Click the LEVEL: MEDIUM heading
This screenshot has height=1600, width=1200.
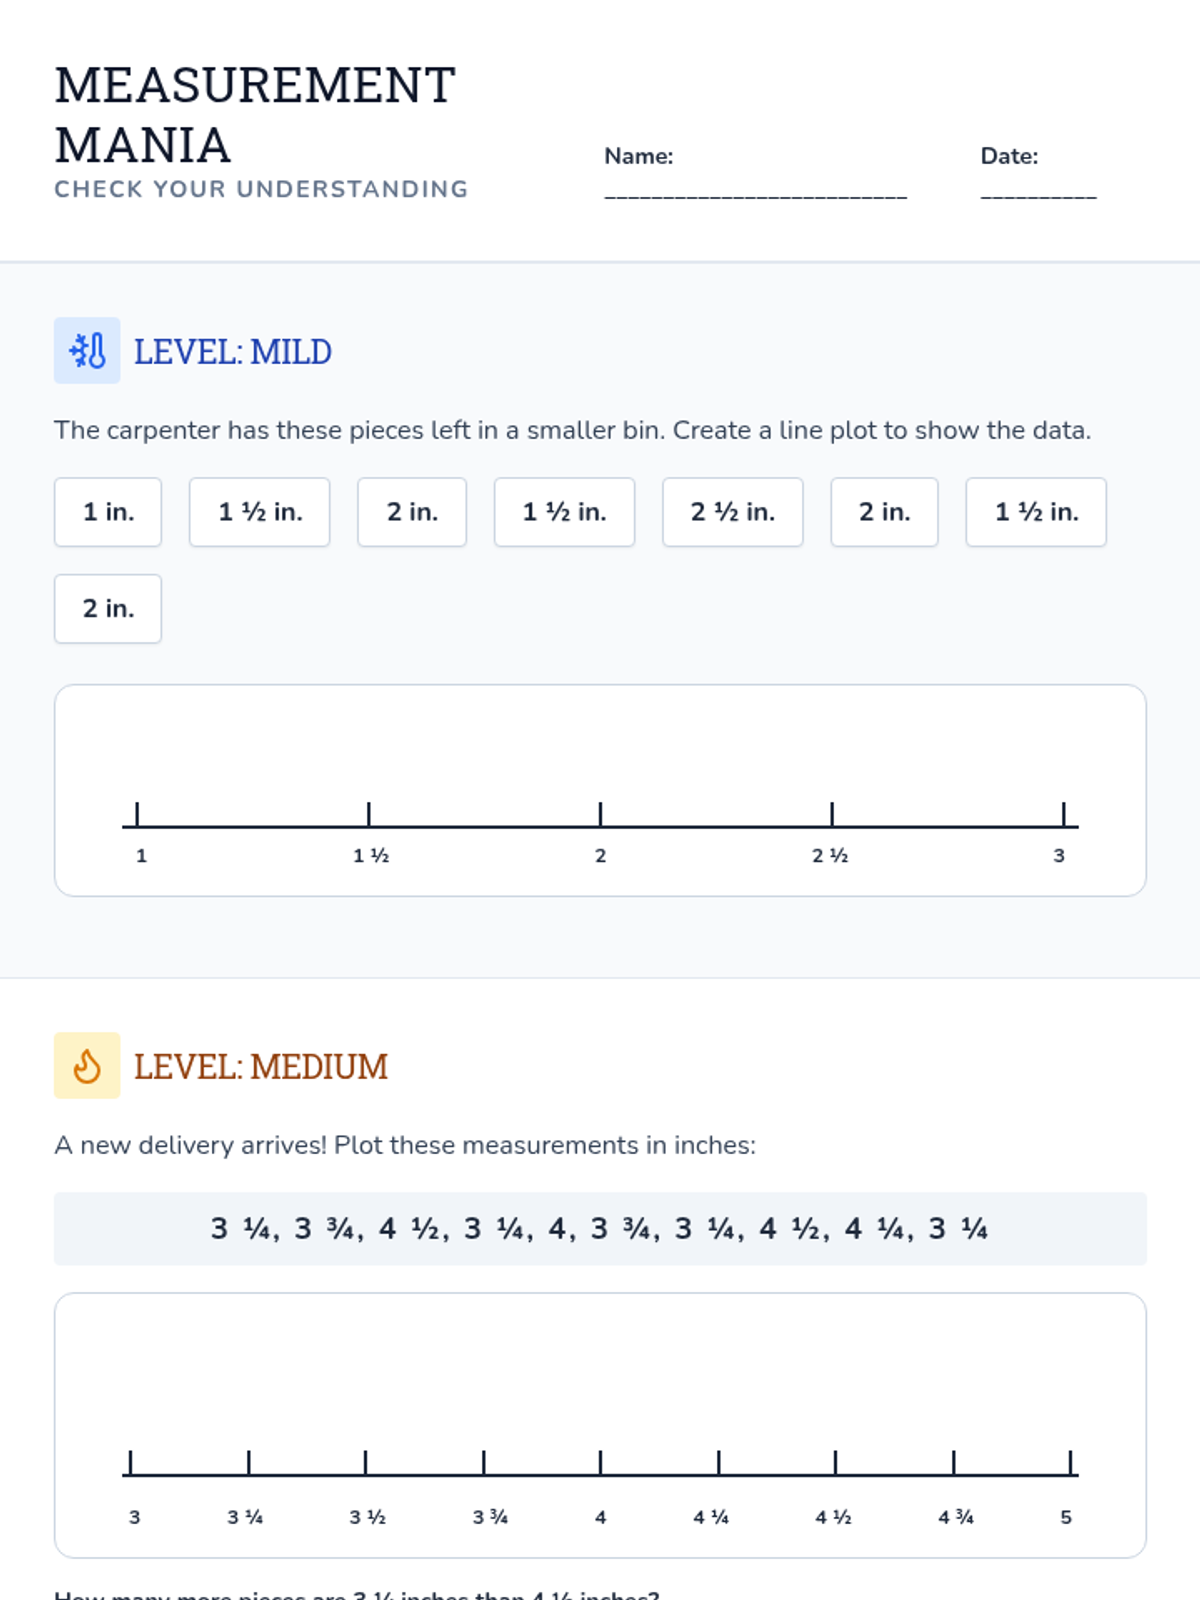261,1067
